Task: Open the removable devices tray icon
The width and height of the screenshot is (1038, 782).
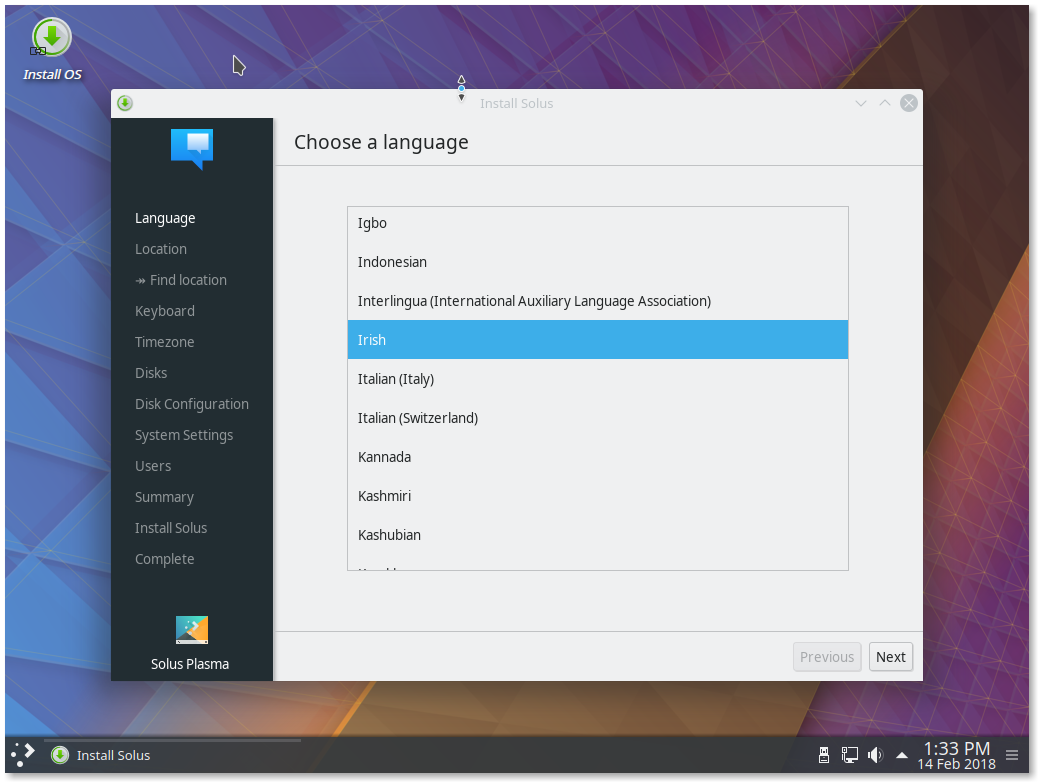Action: (x=824, y=755)
